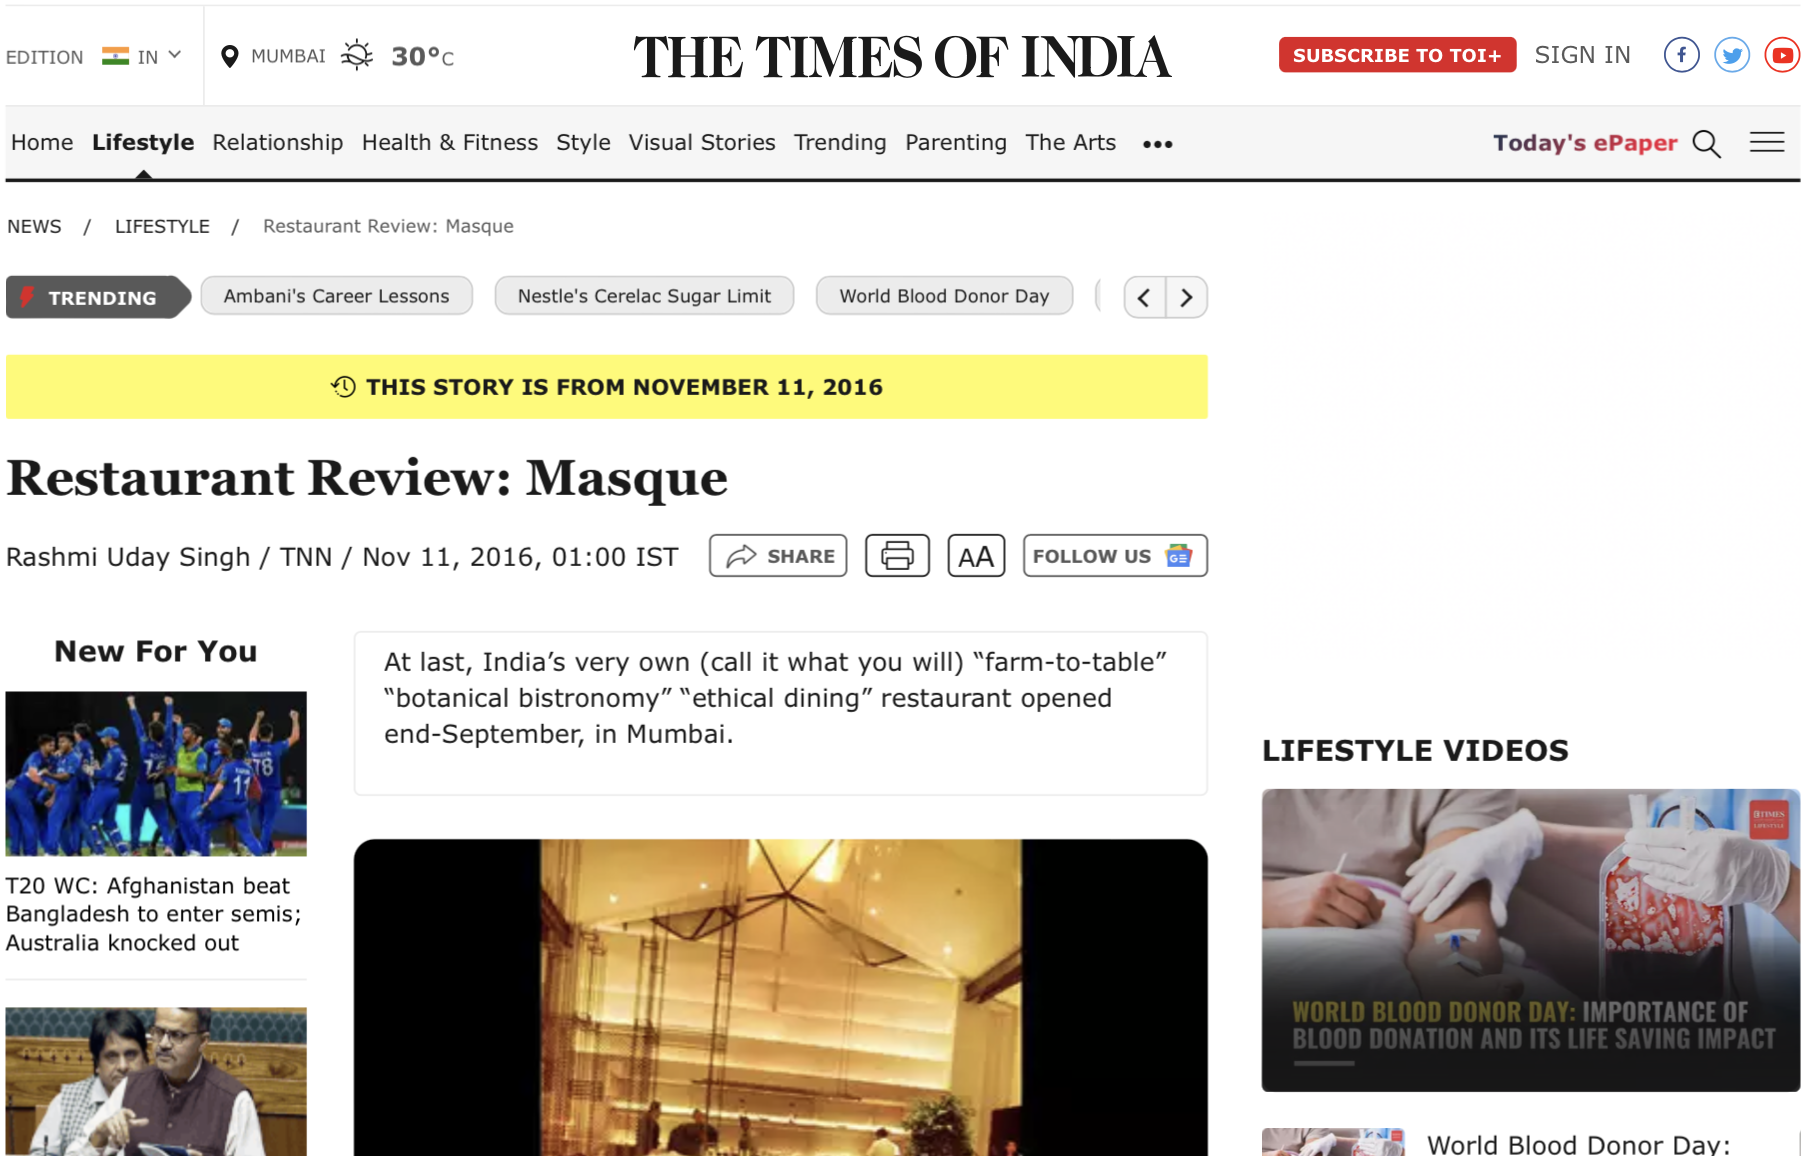Click the 'New For You' heading
Viewport: 1802px width, 1156px height.
coord(156,652)
